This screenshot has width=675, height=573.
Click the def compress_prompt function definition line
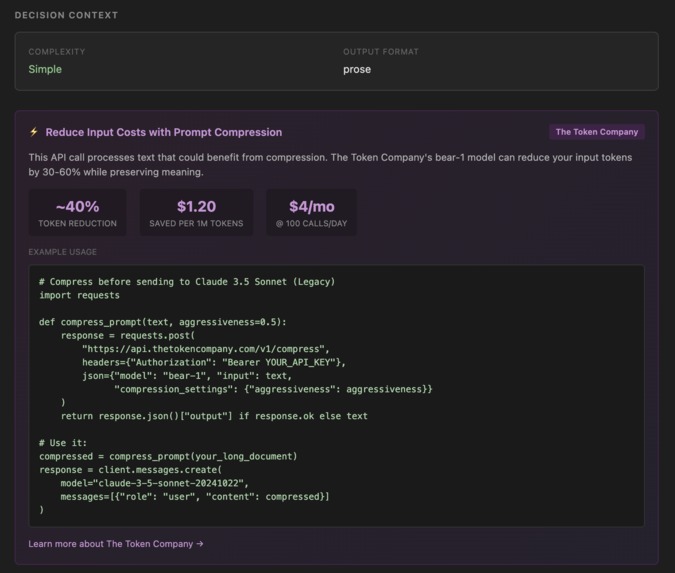pos(163,322)
